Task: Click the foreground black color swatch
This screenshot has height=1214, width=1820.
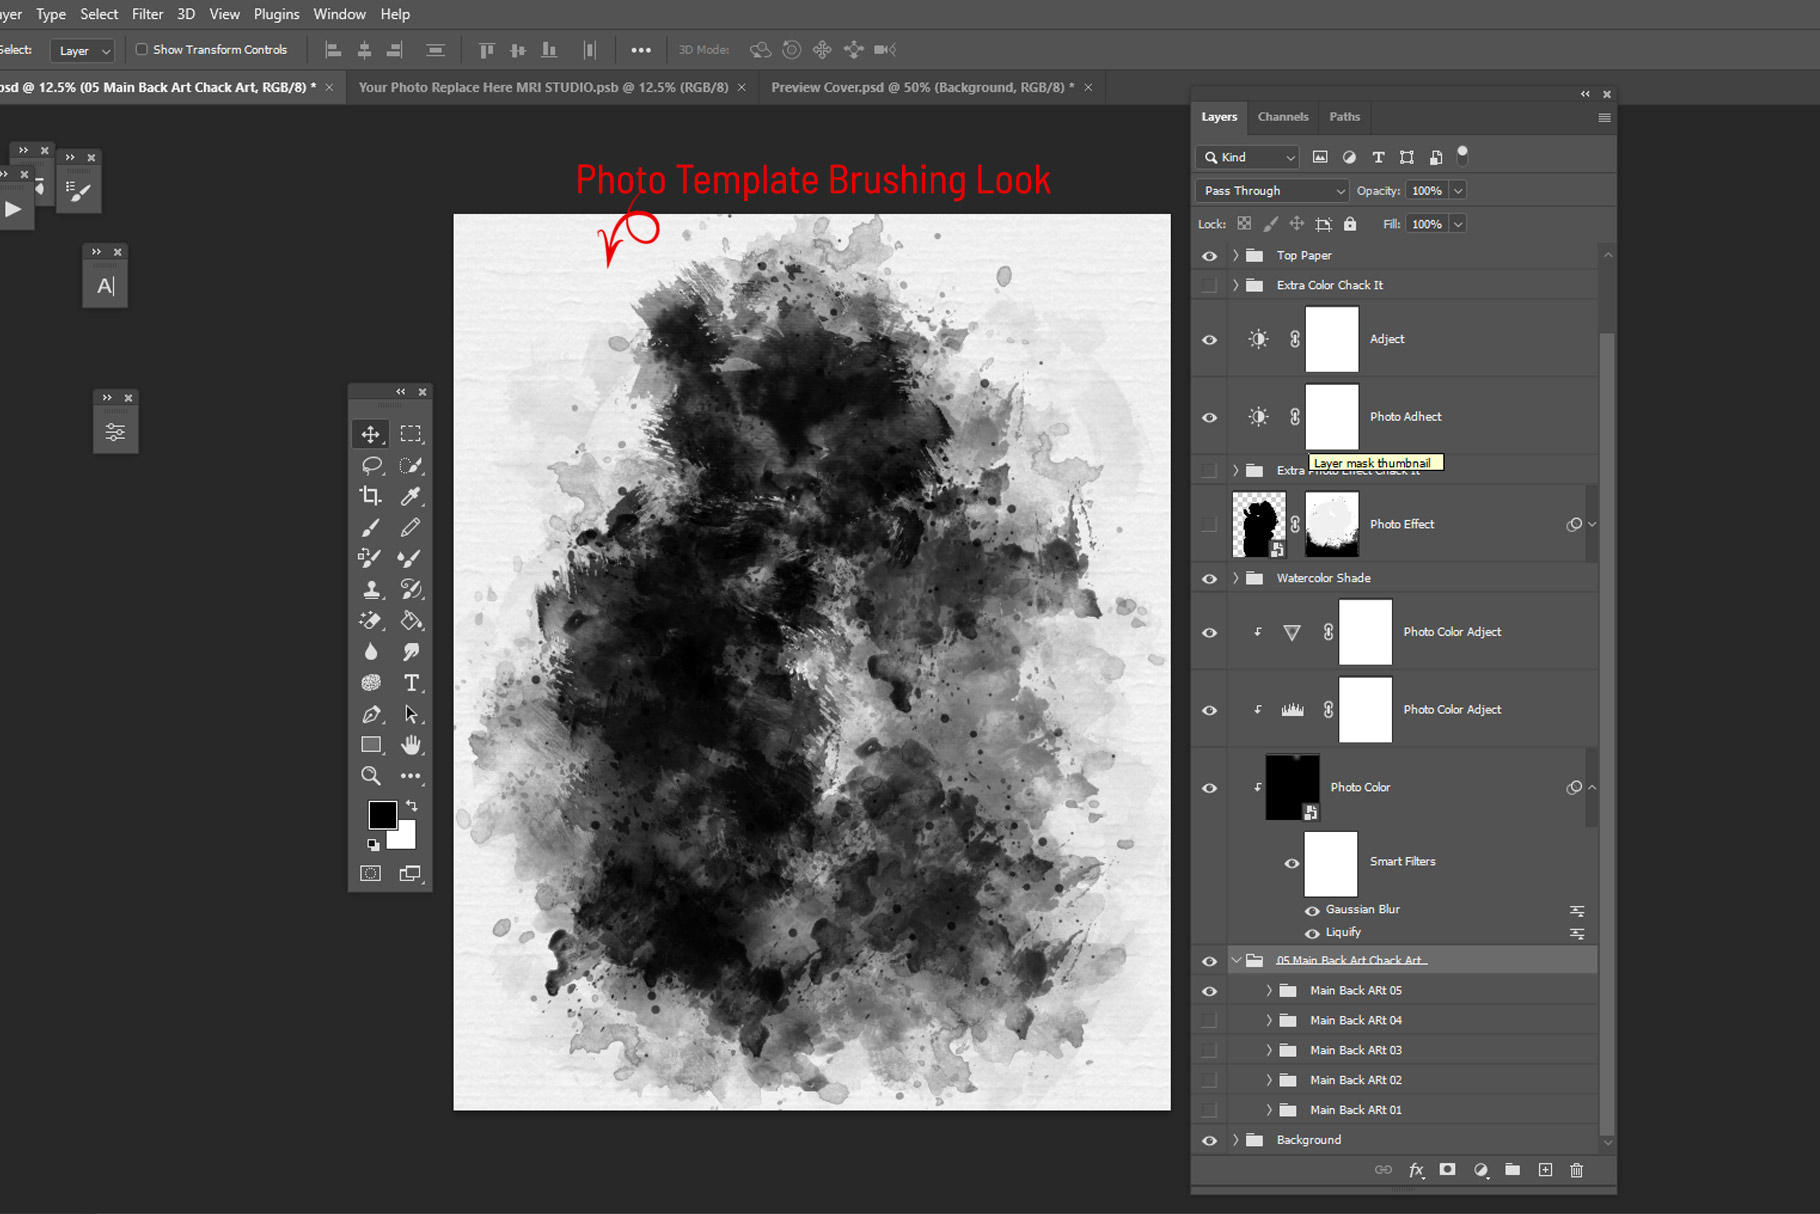Action: (380, 813)
